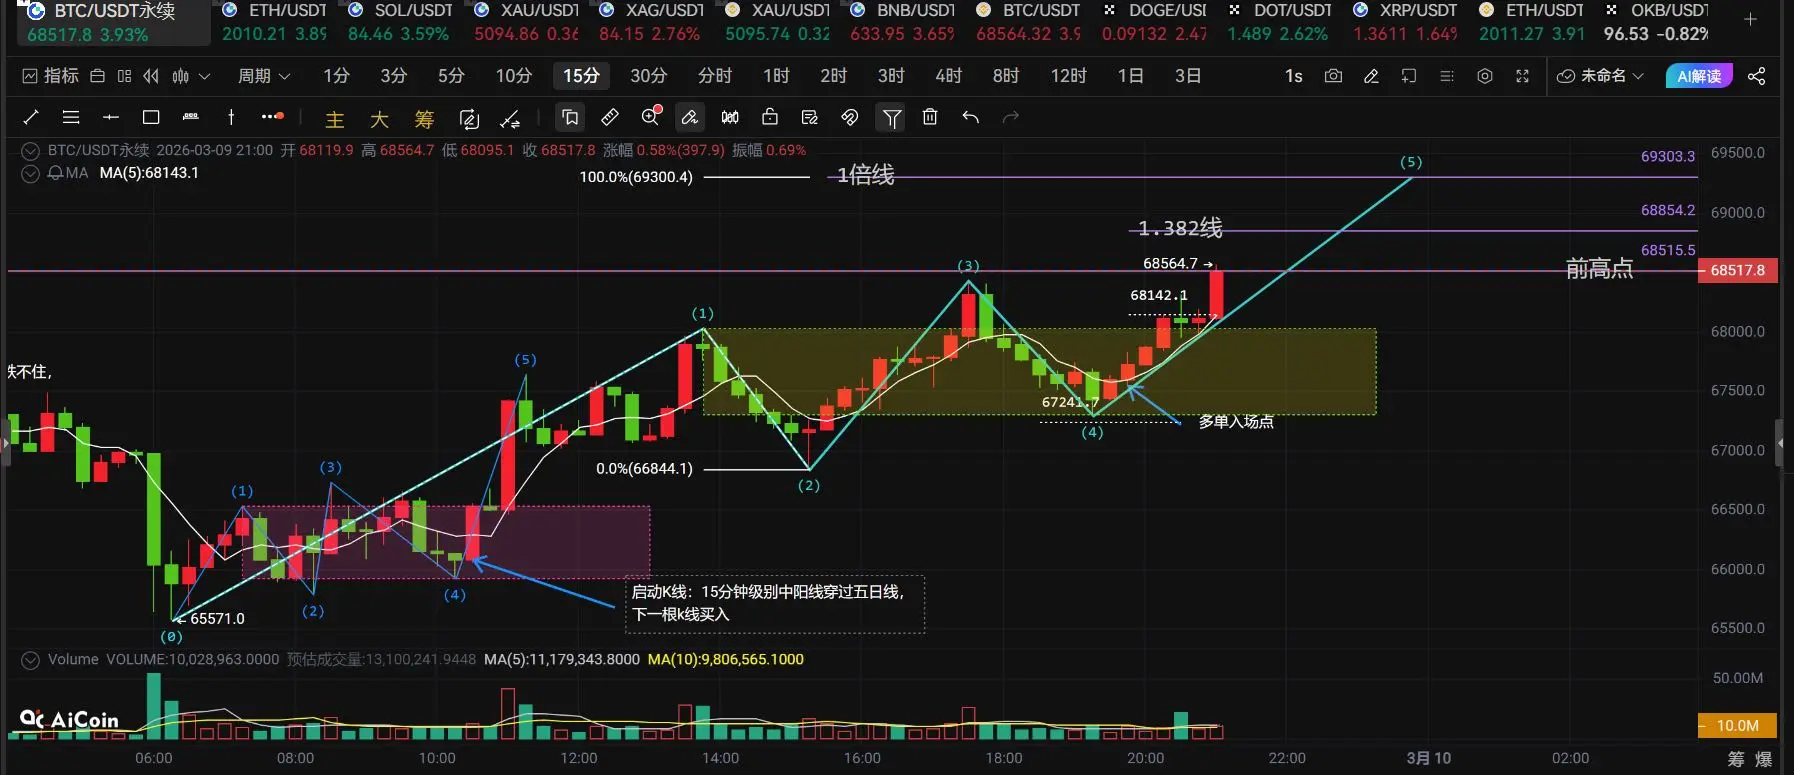Switch to the 1分 timeframe
Image resolution: width=1794 pixels, height=775 pixels.
(x=336, y=76)
